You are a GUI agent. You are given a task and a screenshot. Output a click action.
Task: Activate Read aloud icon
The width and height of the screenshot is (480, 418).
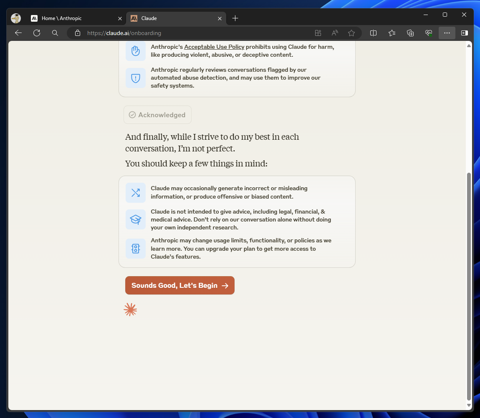coord(335,33)
